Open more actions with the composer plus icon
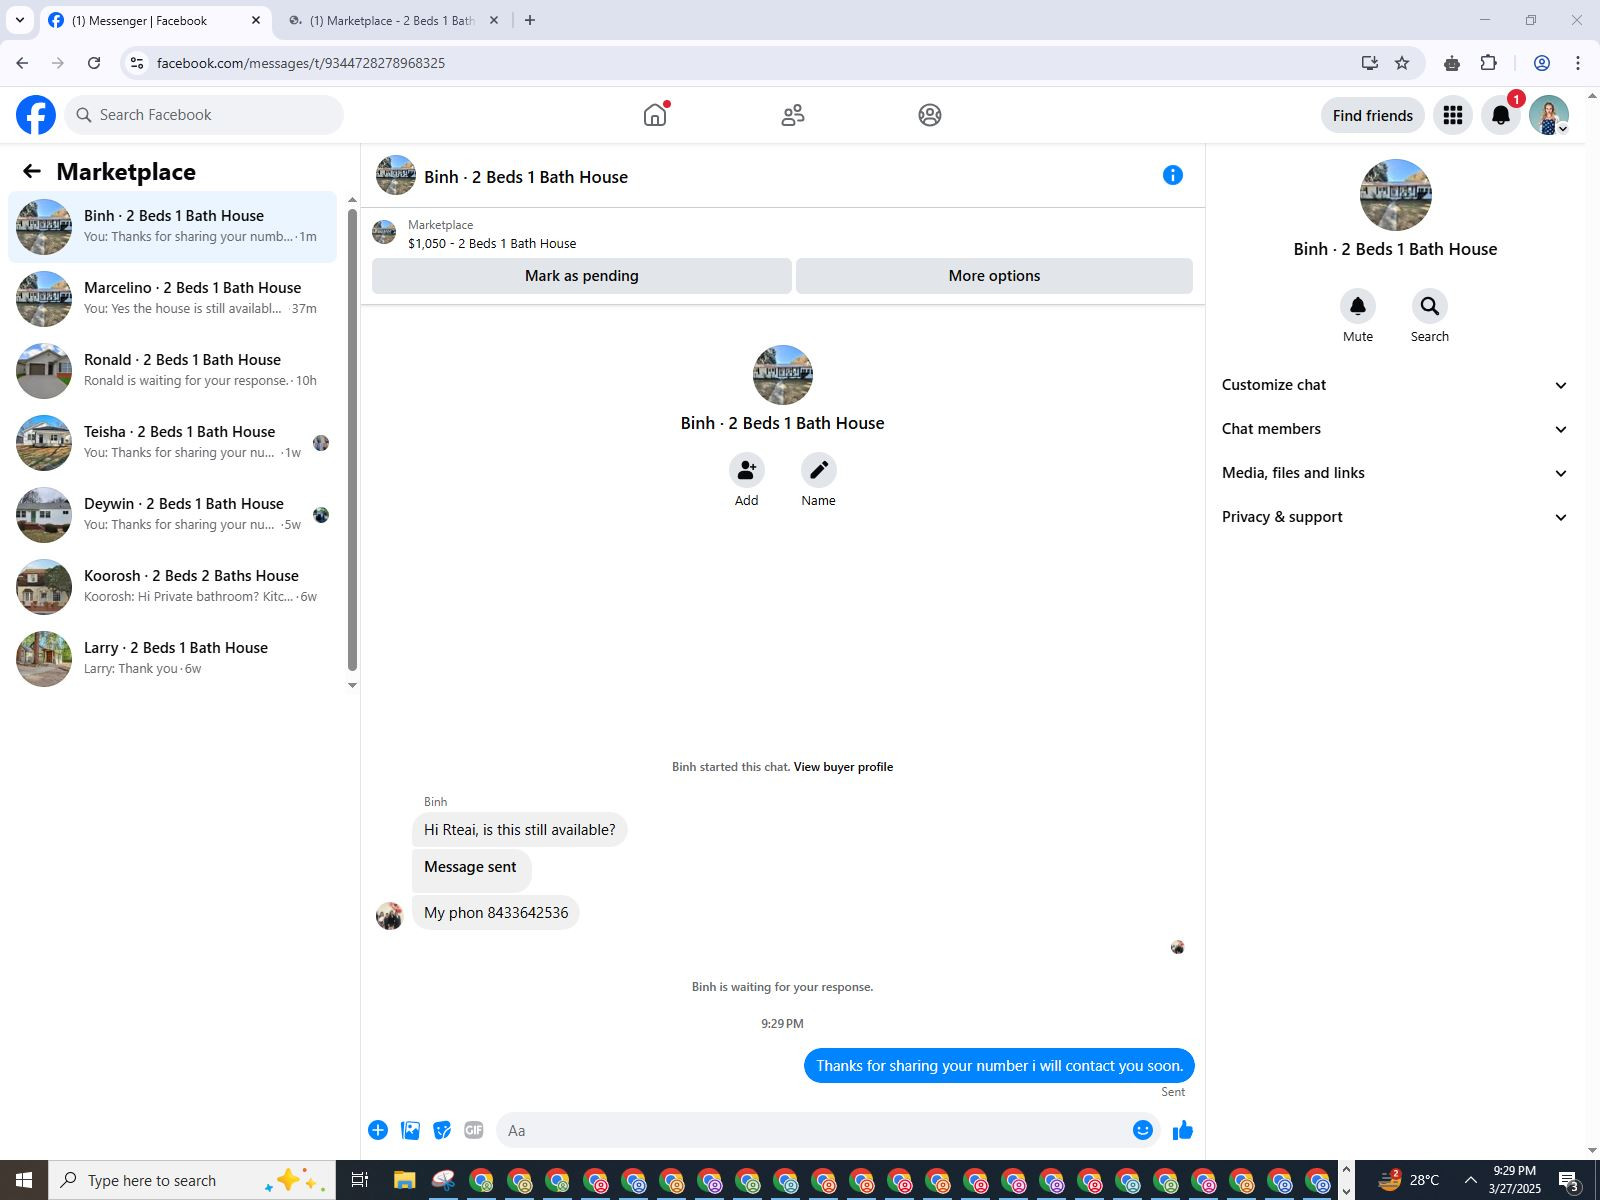Screen dimensions: 1600x1200 (x=378, y=1130)
